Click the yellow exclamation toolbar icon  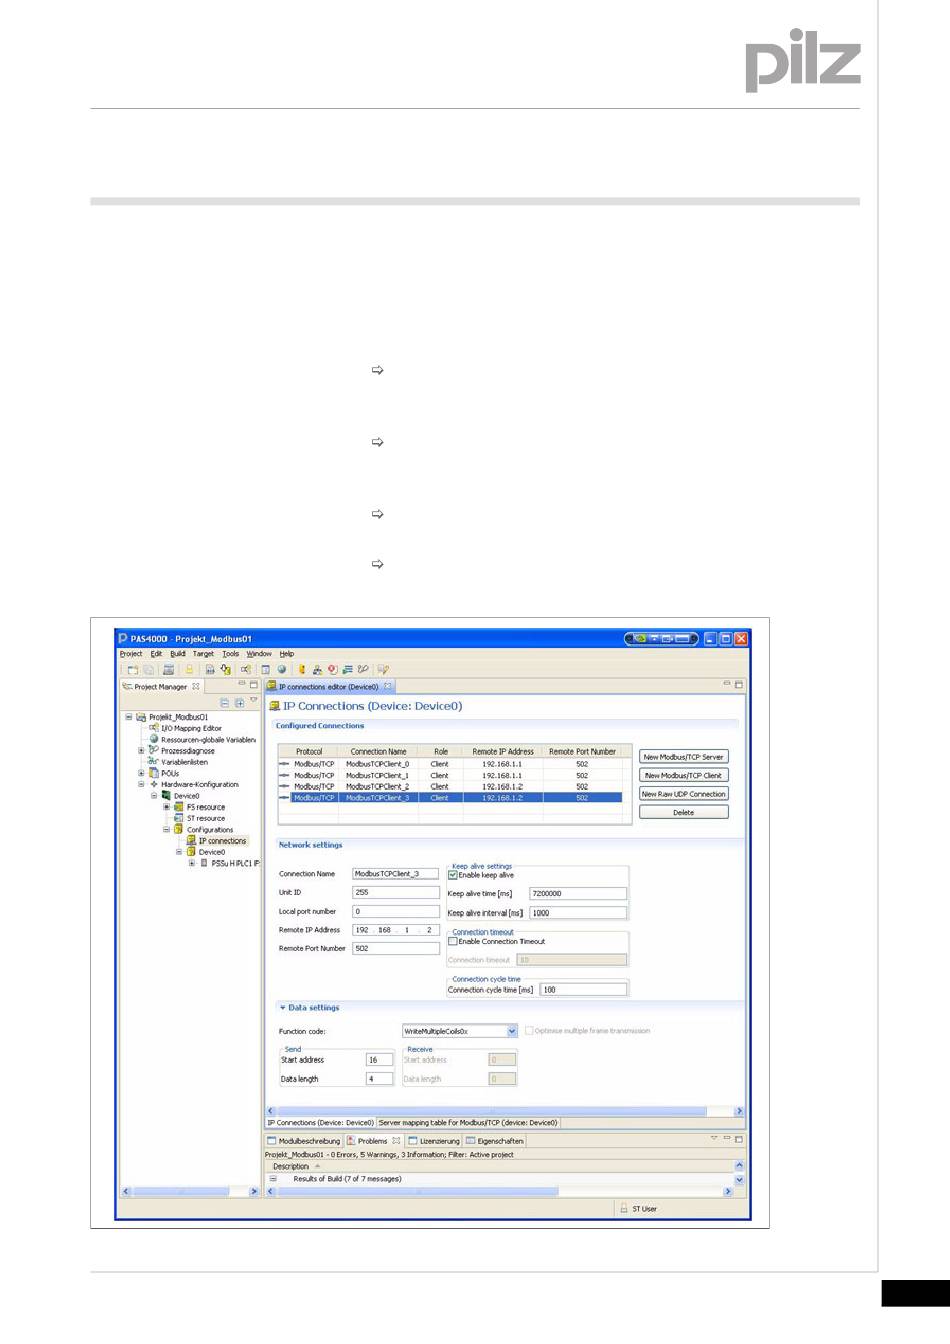pos(302,669)
